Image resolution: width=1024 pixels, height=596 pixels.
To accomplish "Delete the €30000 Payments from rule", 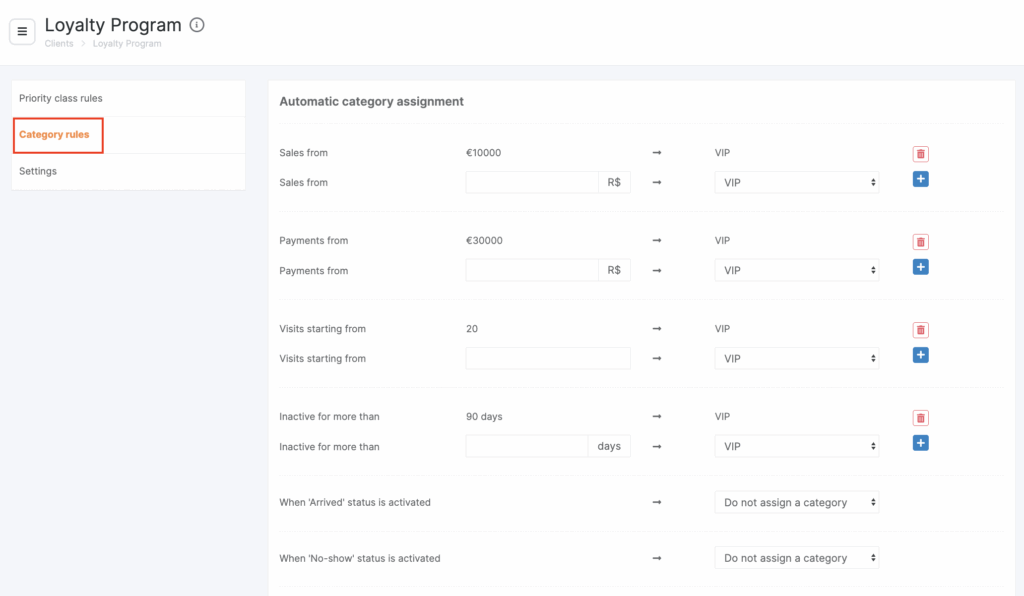I will pyautogui.click(x=920, y=242).
